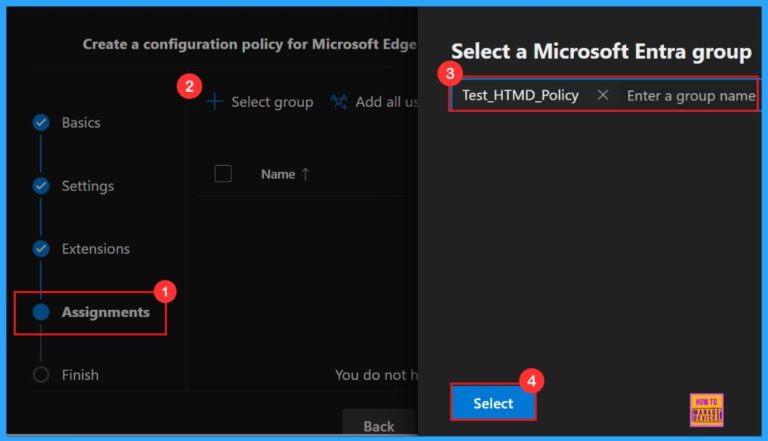Click the Add all users link text
Screen dimensions: 768x441
pyautogui.click(x=386, y=102)
